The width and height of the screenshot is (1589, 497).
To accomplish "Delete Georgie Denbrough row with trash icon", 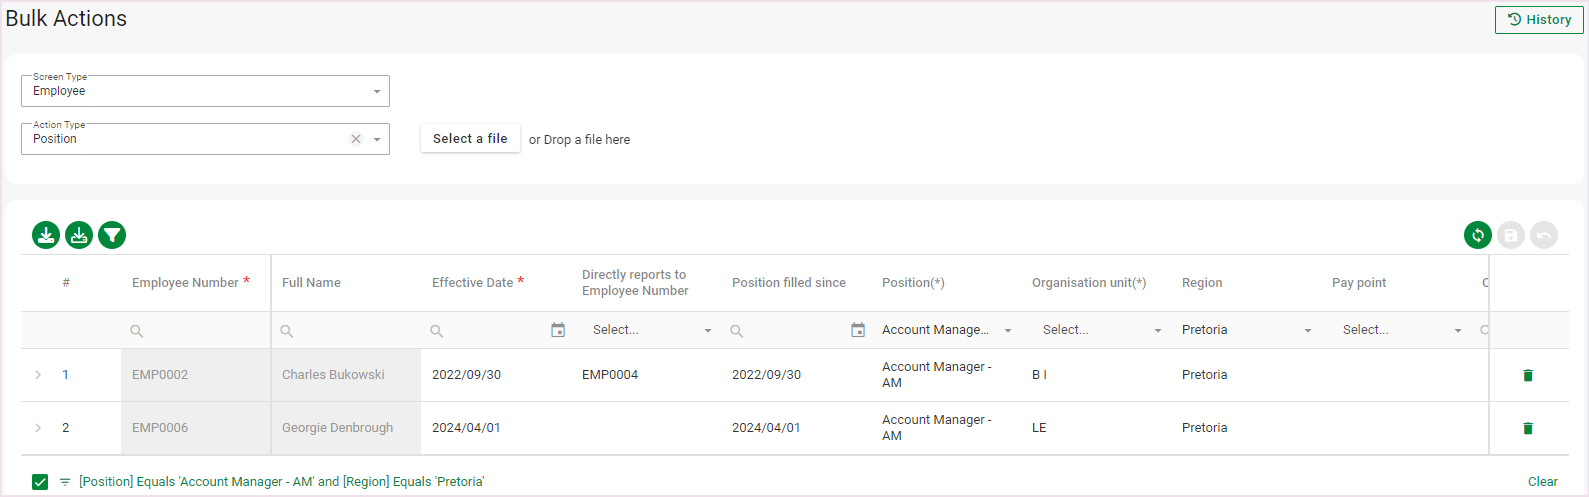I will pos(1527,428).
